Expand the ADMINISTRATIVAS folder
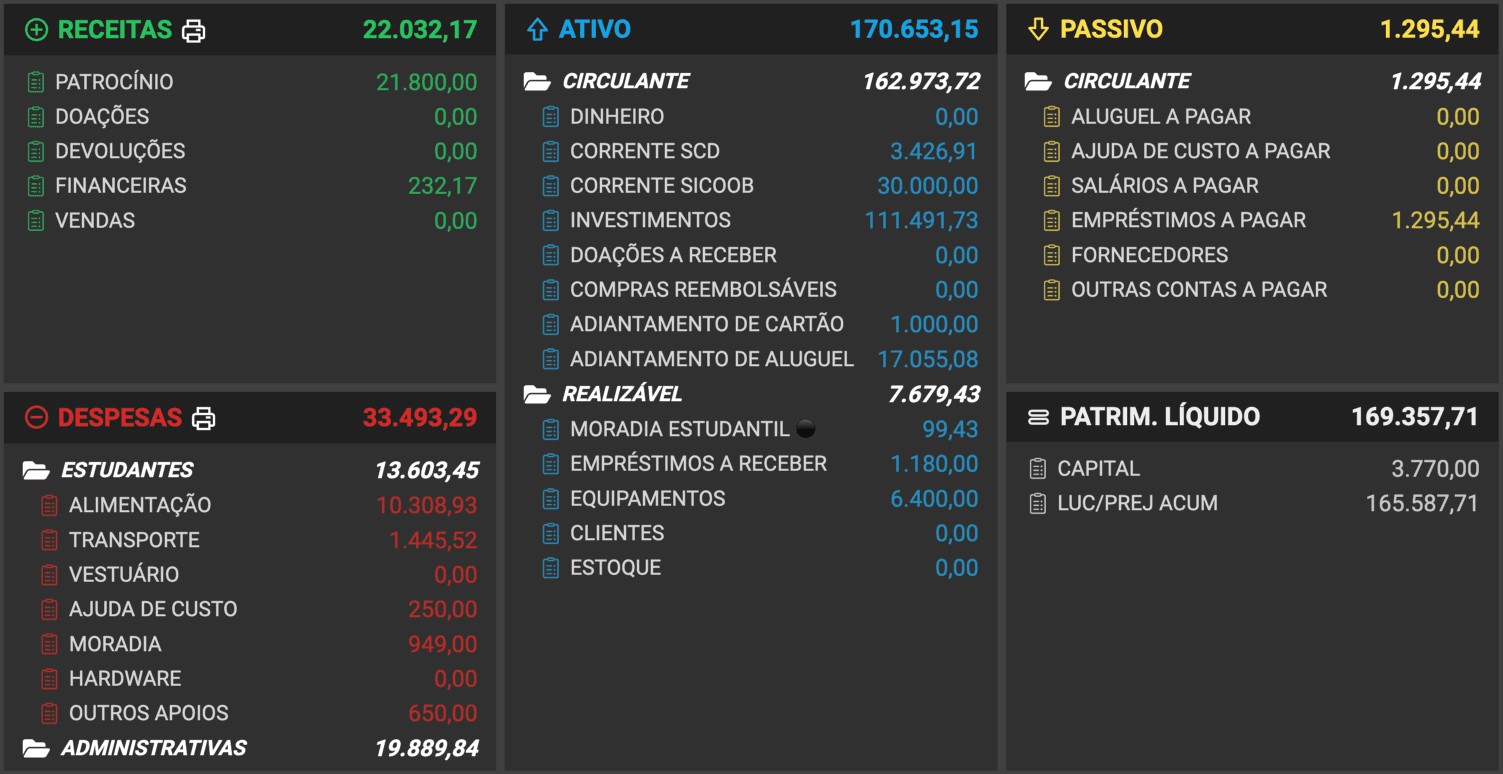The height and width of the screenshot is (774, 1503). click(37, 747)
